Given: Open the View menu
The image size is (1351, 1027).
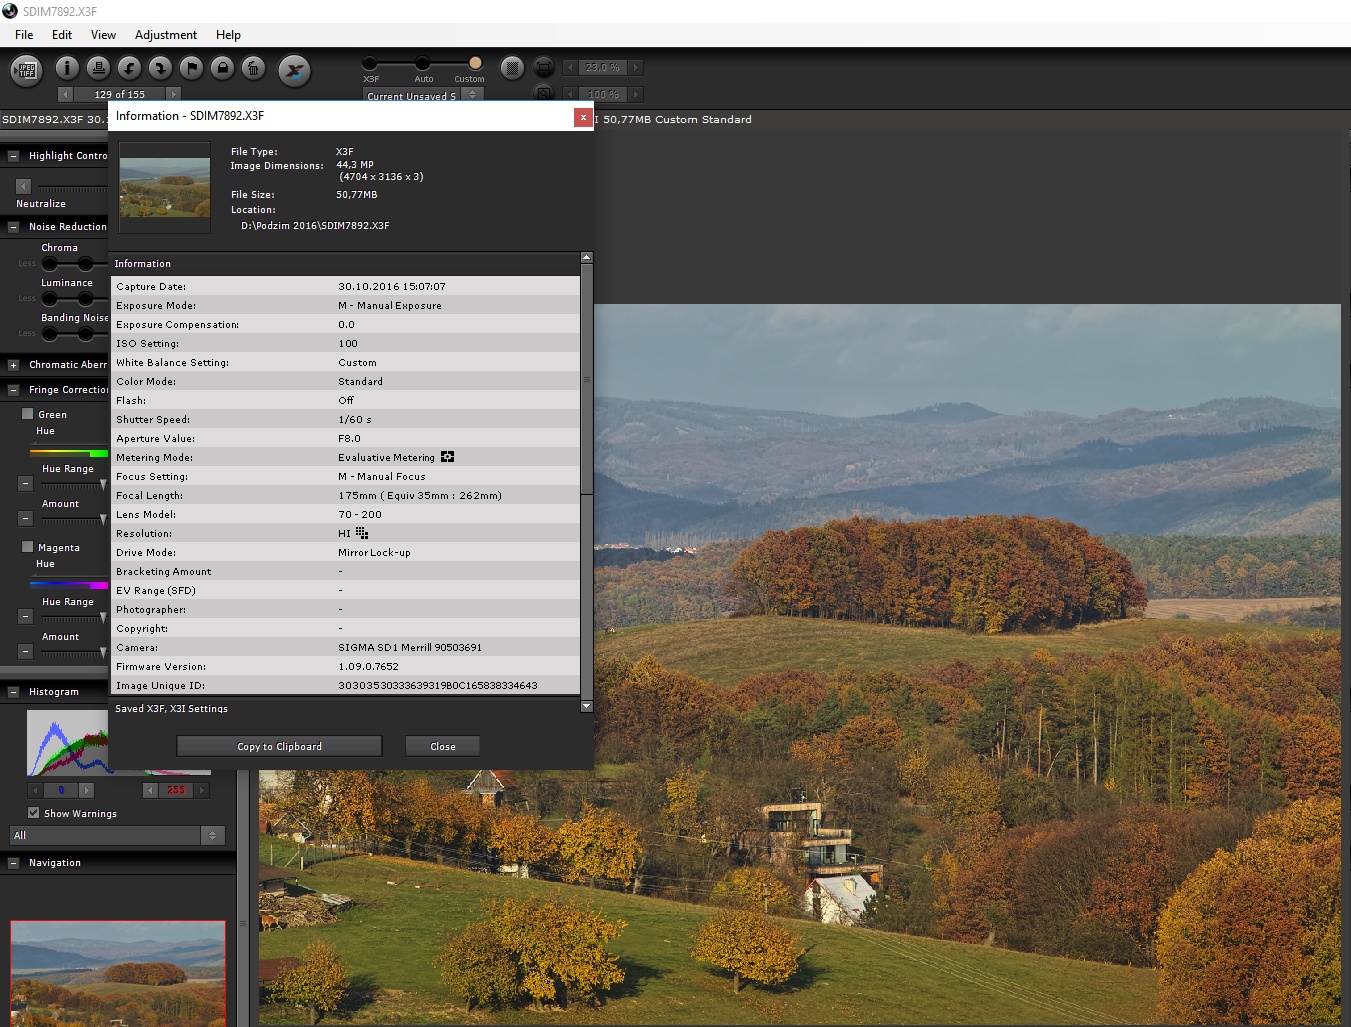Looking at the screenshot, I should 103,35.
